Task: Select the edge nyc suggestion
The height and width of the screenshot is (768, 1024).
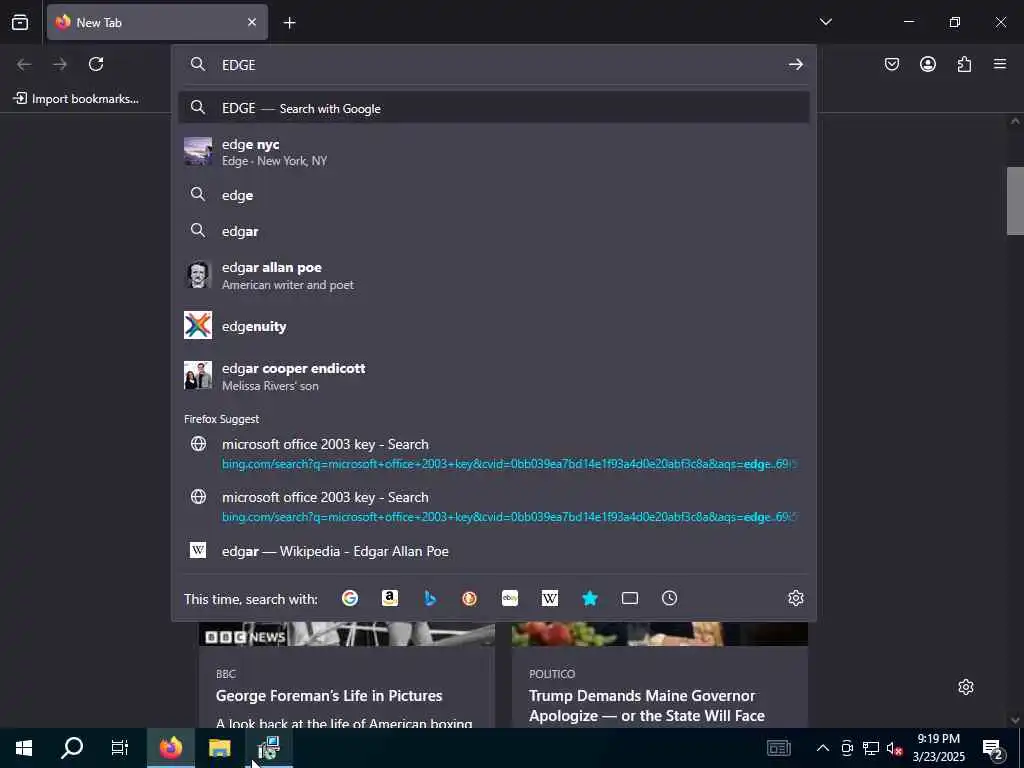Action: [x=494, y=152]
